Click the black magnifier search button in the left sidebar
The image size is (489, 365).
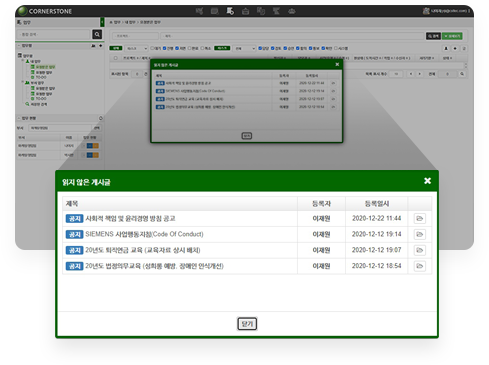point(97,34)
